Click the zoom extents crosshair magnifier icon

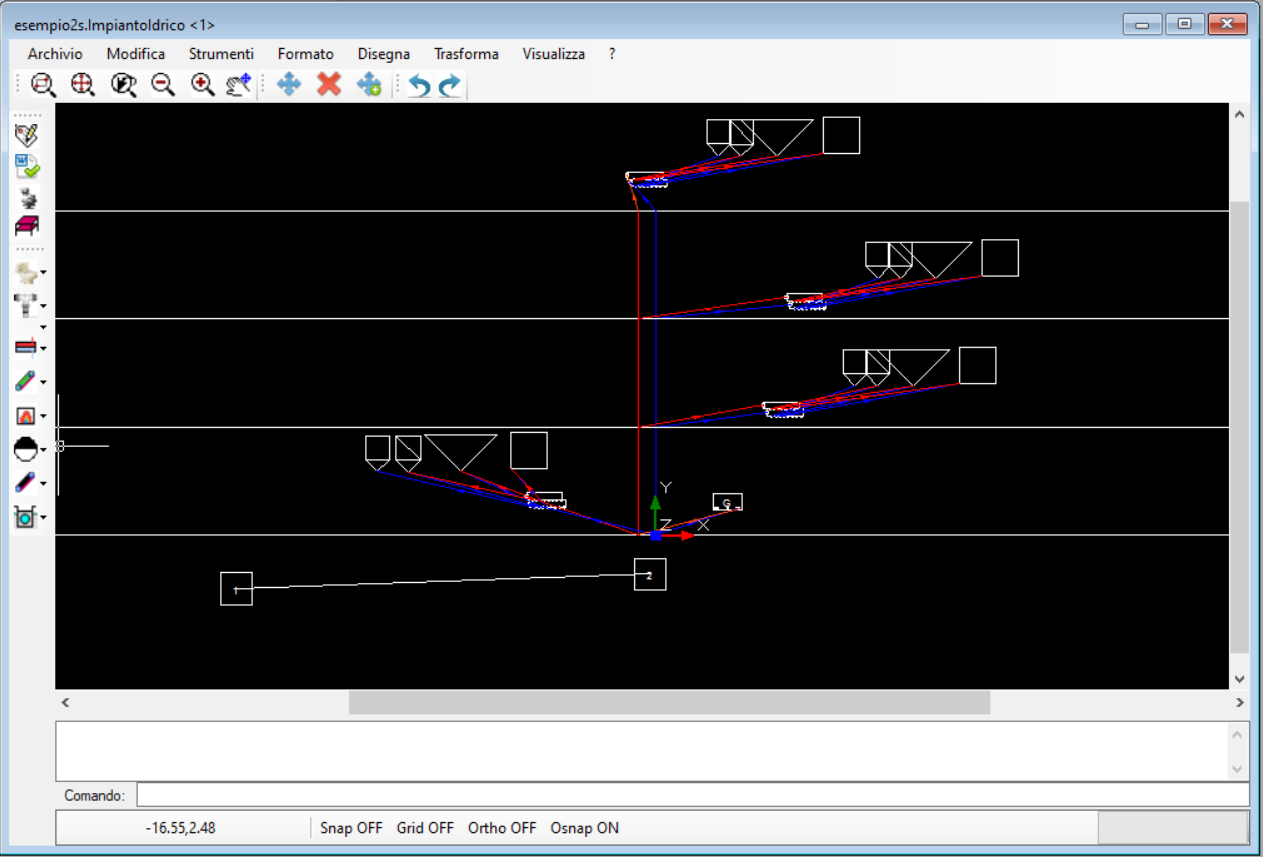[x=83, y=85]
